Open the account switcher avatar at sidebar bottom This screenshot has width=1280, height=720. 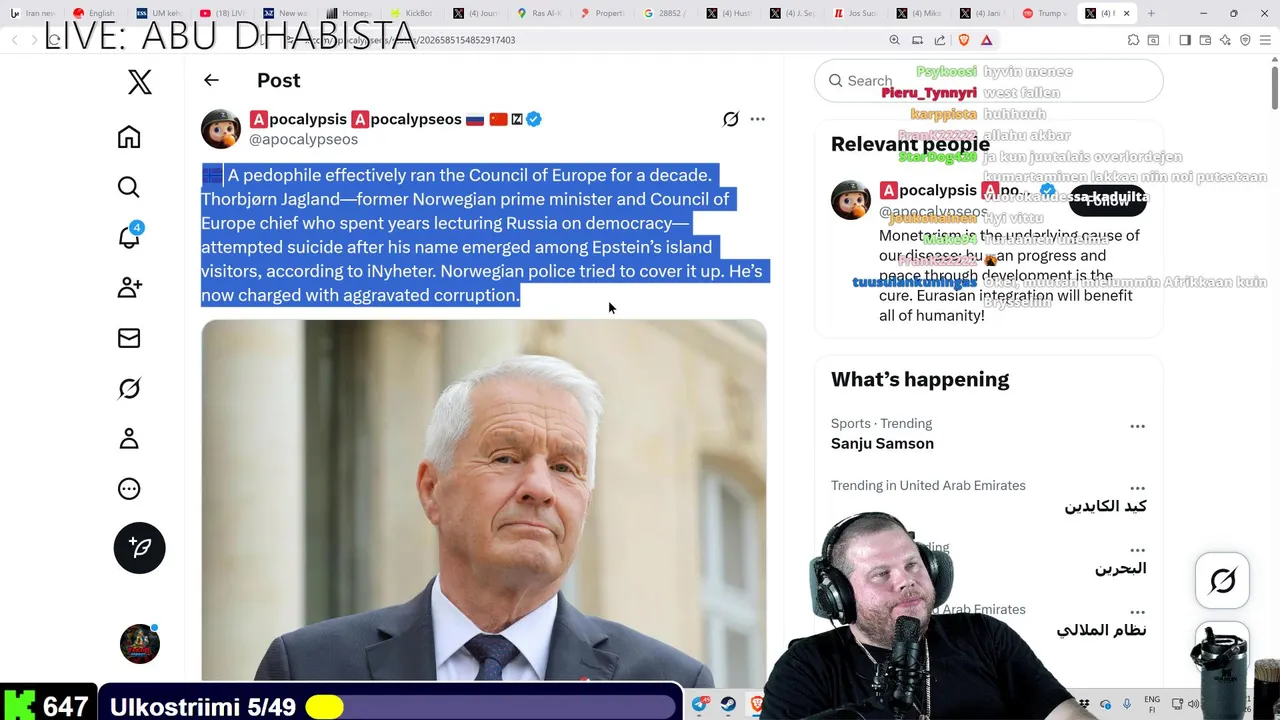coord(140,644)
